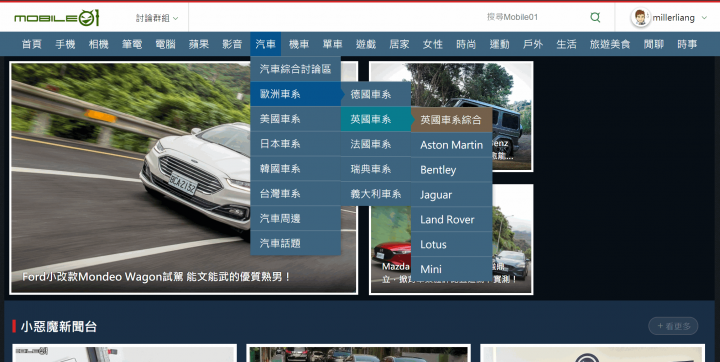
Task: Open the 居家 category
Action: point(399,44)
